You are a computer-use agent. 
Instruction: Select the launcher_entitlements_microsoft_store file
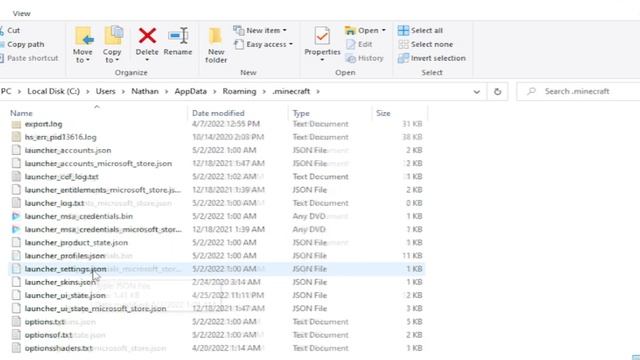(102, 190)
